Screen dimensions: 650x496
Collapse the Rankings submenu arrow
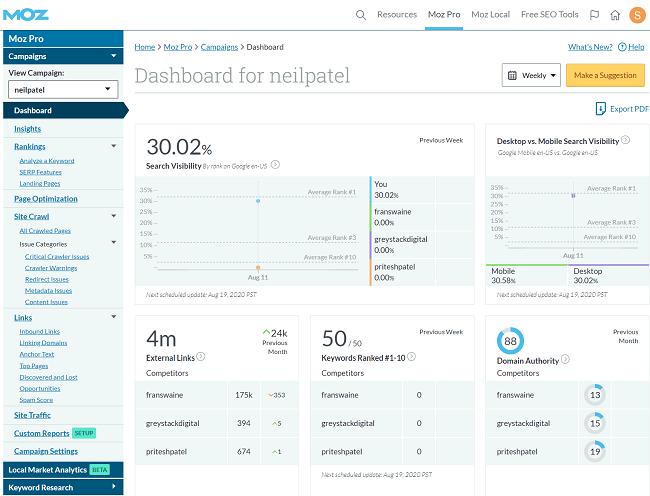114,146
